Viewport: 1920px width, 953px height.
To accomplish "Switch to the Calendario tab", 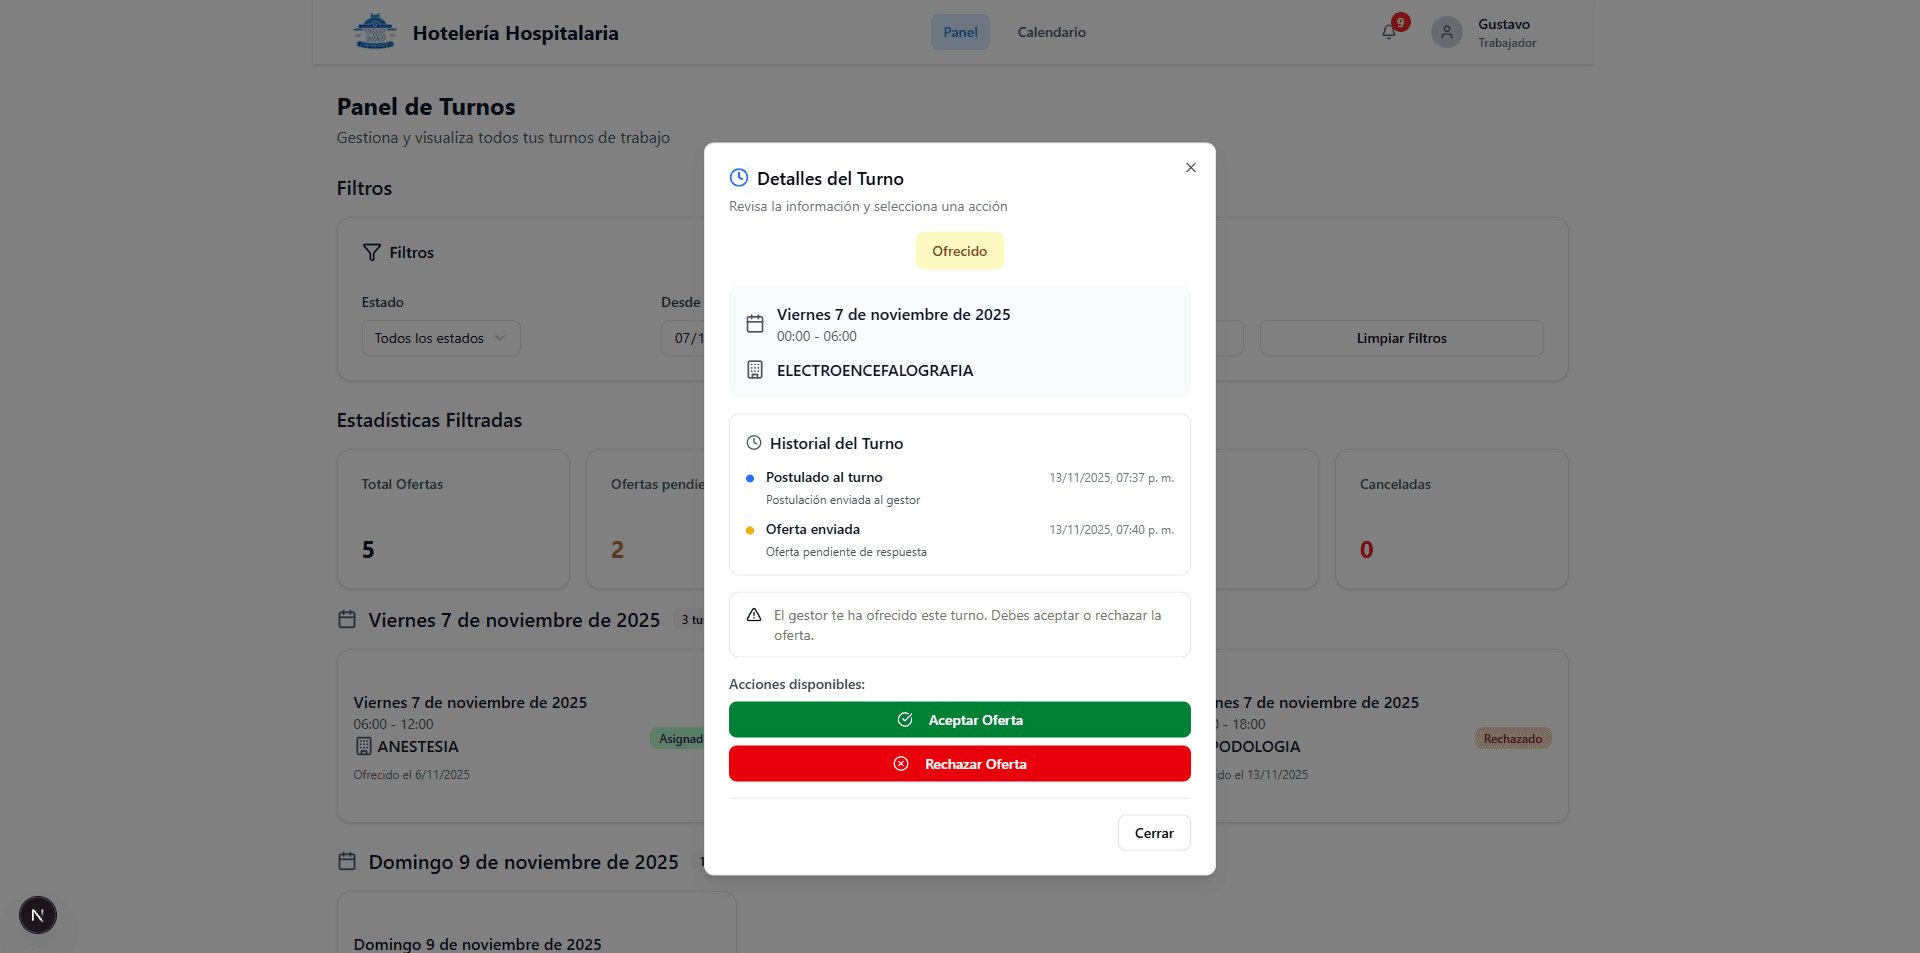I will tap(1051, 31).
